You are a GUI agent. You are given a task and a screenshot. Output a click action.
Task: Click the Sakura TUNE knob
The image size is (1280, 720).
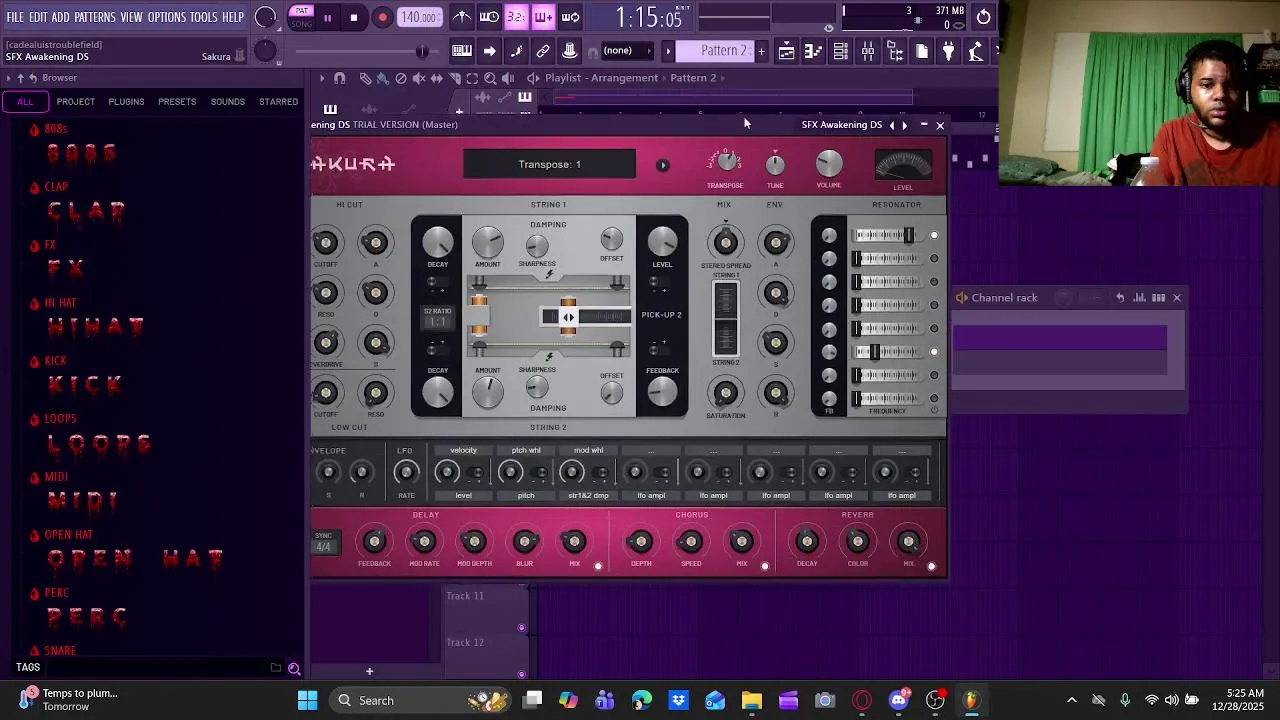(x=775, y=164)
